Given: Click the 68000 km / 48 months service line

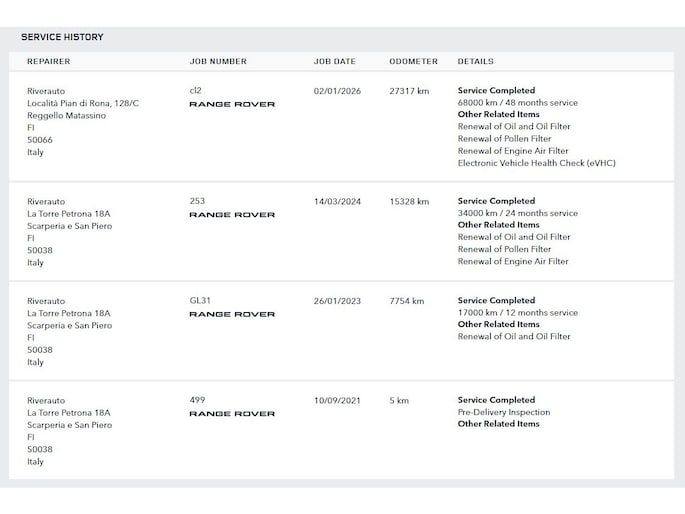Looking at the screenshot, I should tap(517, 103).
